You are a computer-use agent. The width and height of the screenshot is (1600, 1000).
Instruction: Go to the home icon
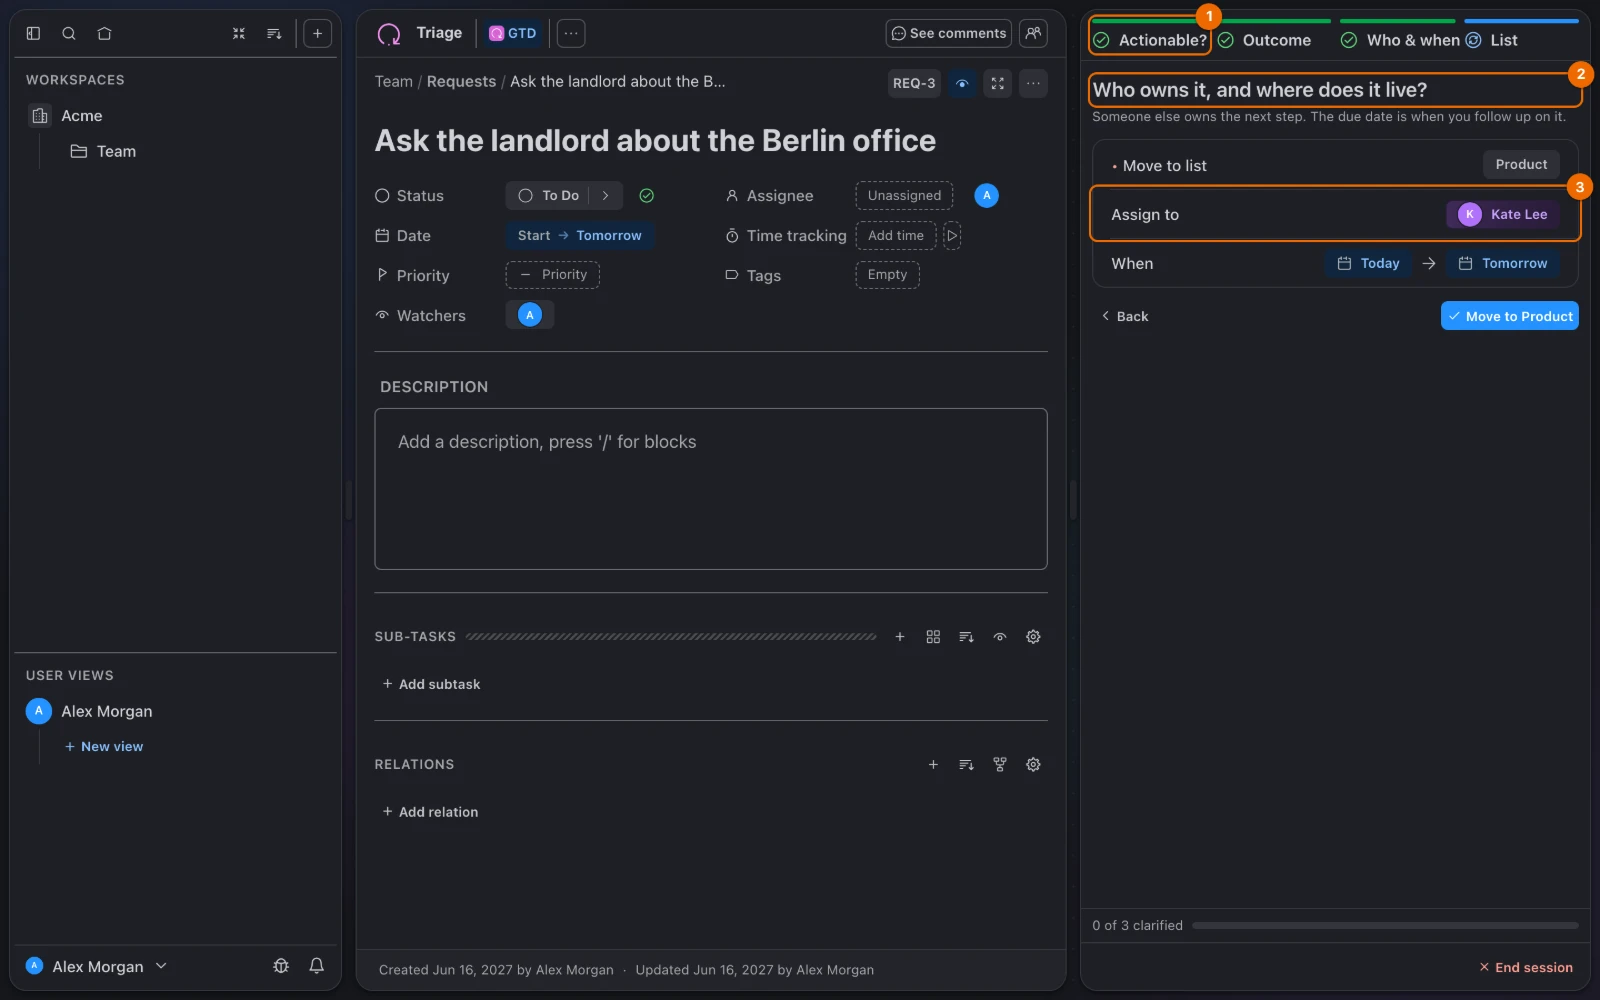[x=104, y=33]
